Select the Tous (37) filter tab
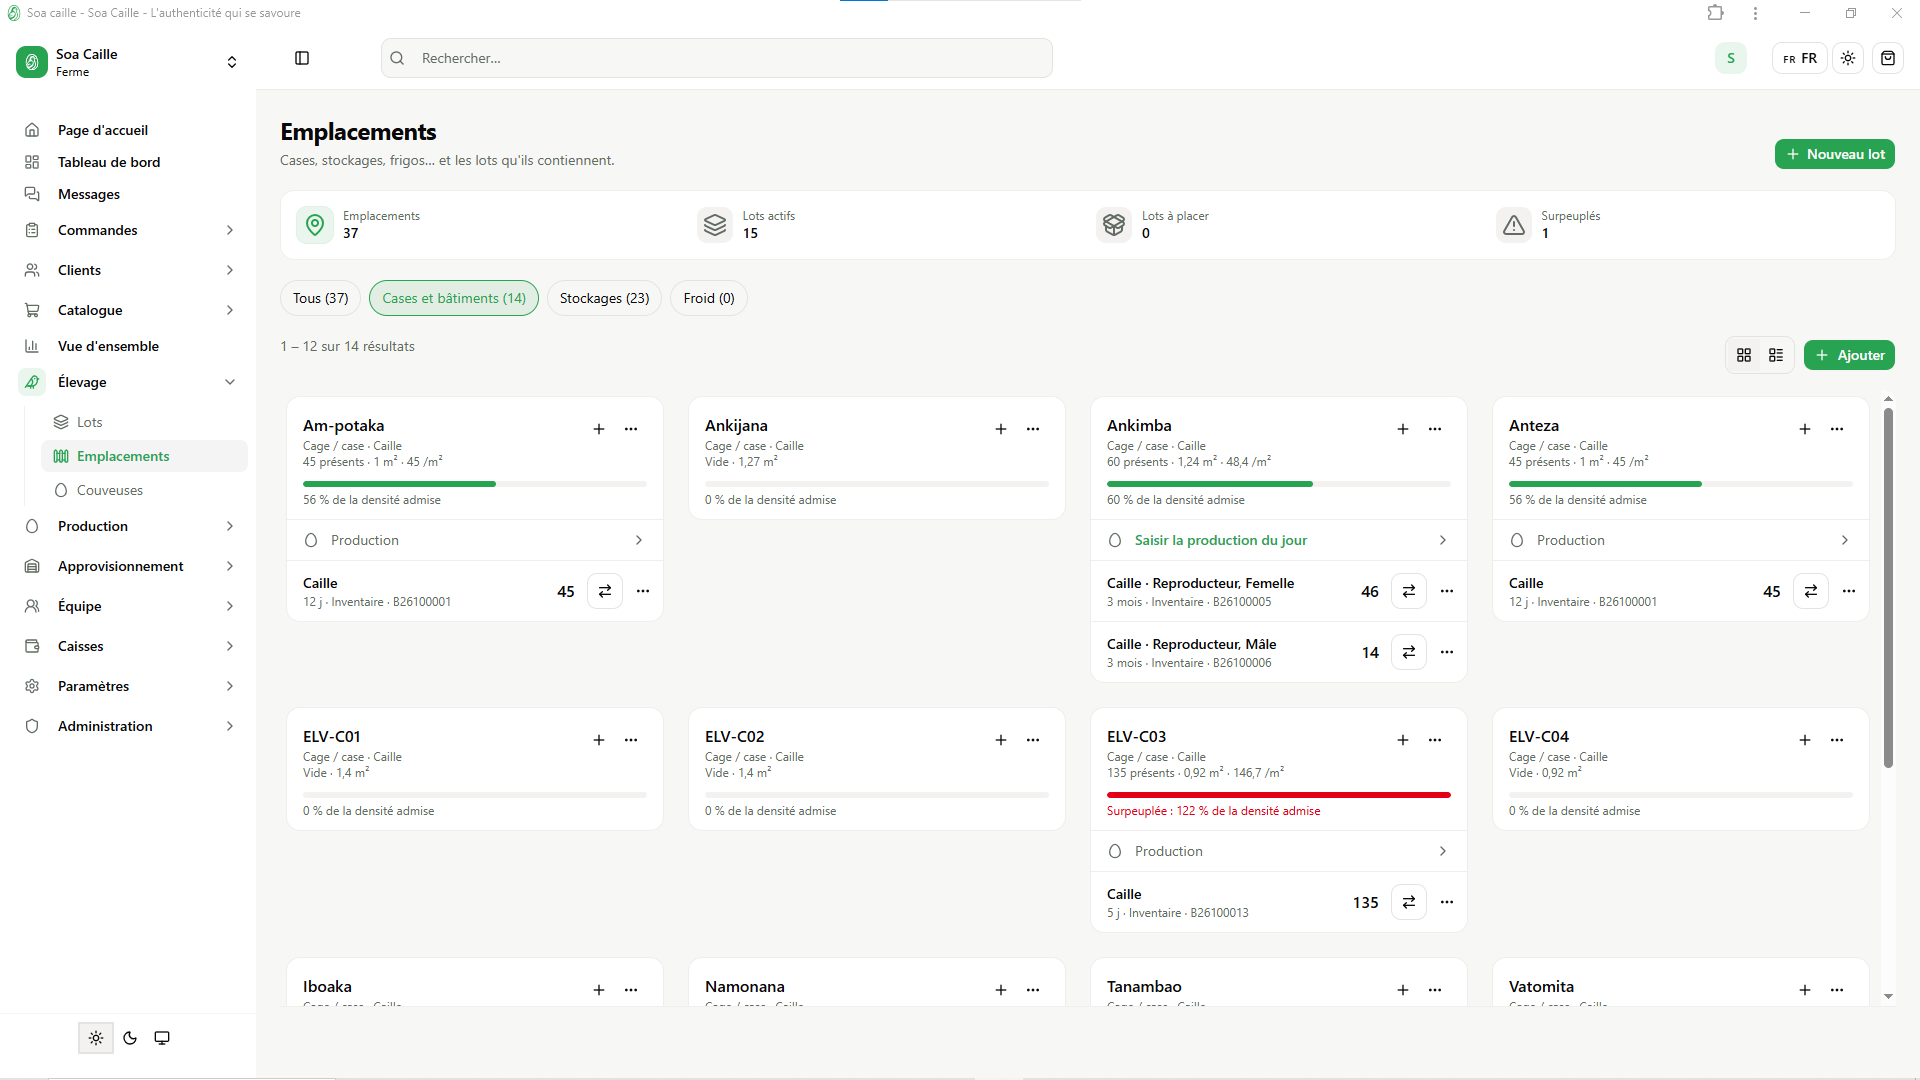1920x1080 pixels. click(x=321, y=298)
